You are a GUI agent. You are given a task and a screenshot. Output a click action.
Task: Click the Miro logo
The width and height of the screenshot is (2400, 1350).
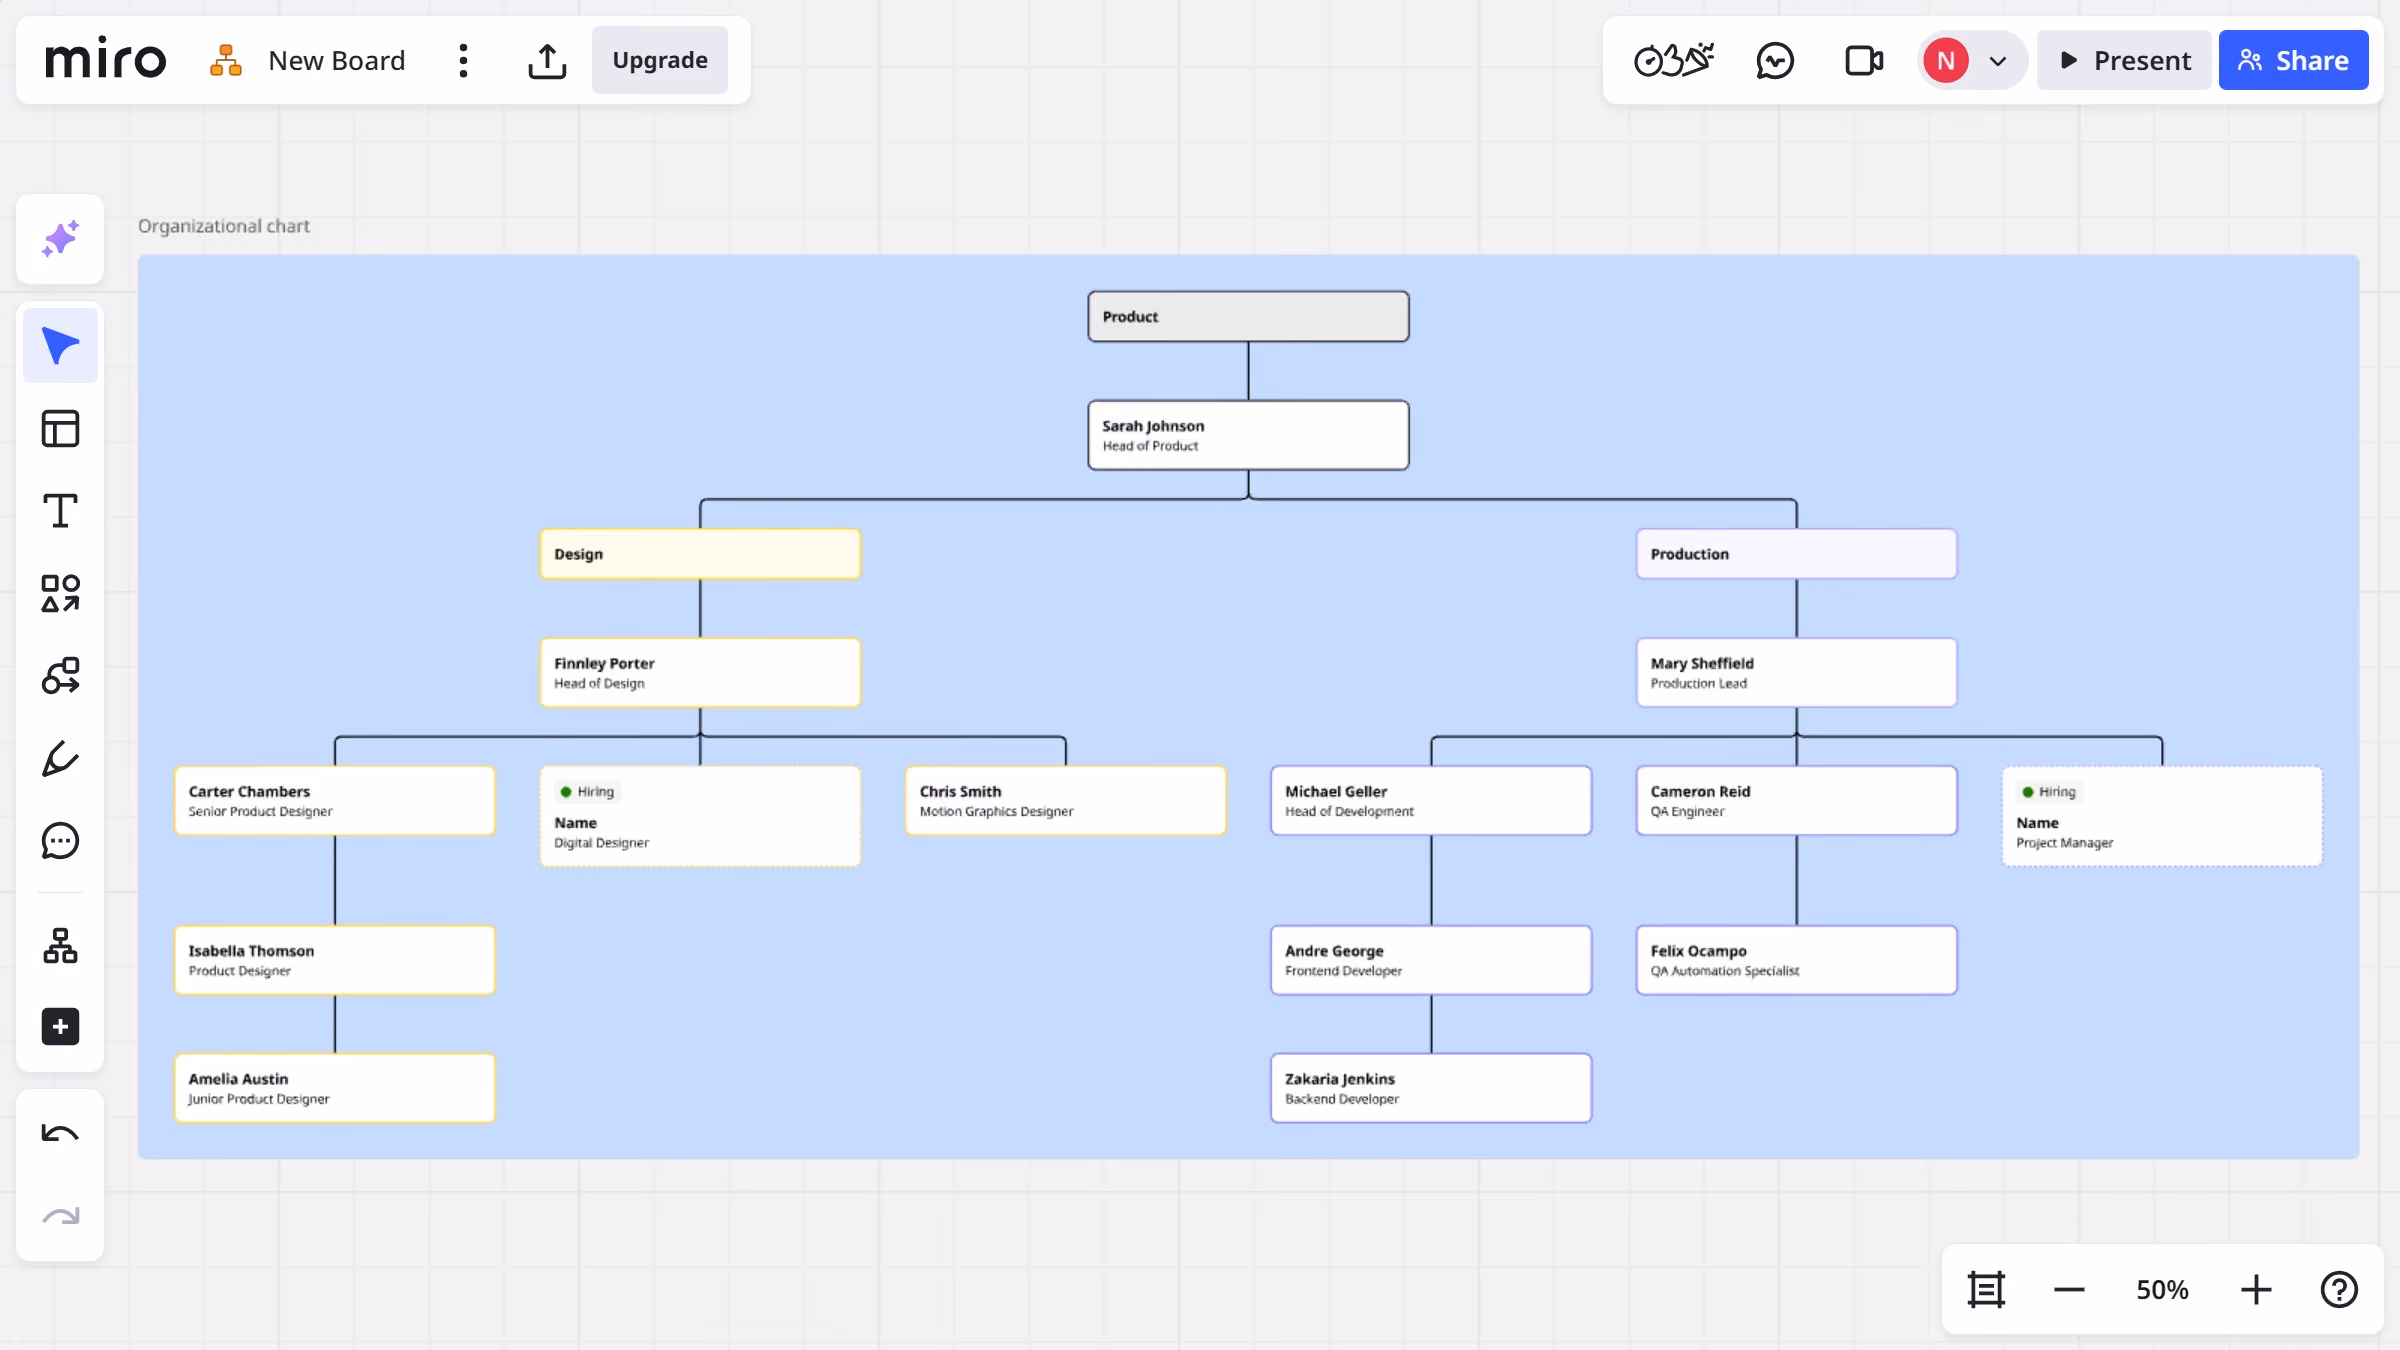(105, 60)
